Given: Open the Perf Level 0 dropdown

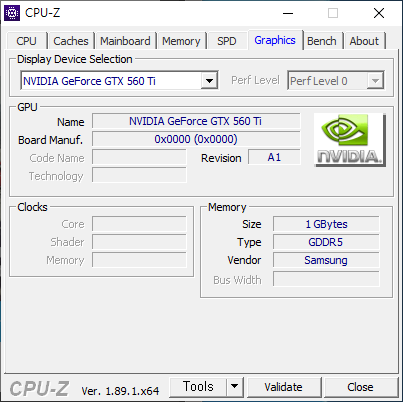Looking at the screenshot, I should [x=336, y=80].
